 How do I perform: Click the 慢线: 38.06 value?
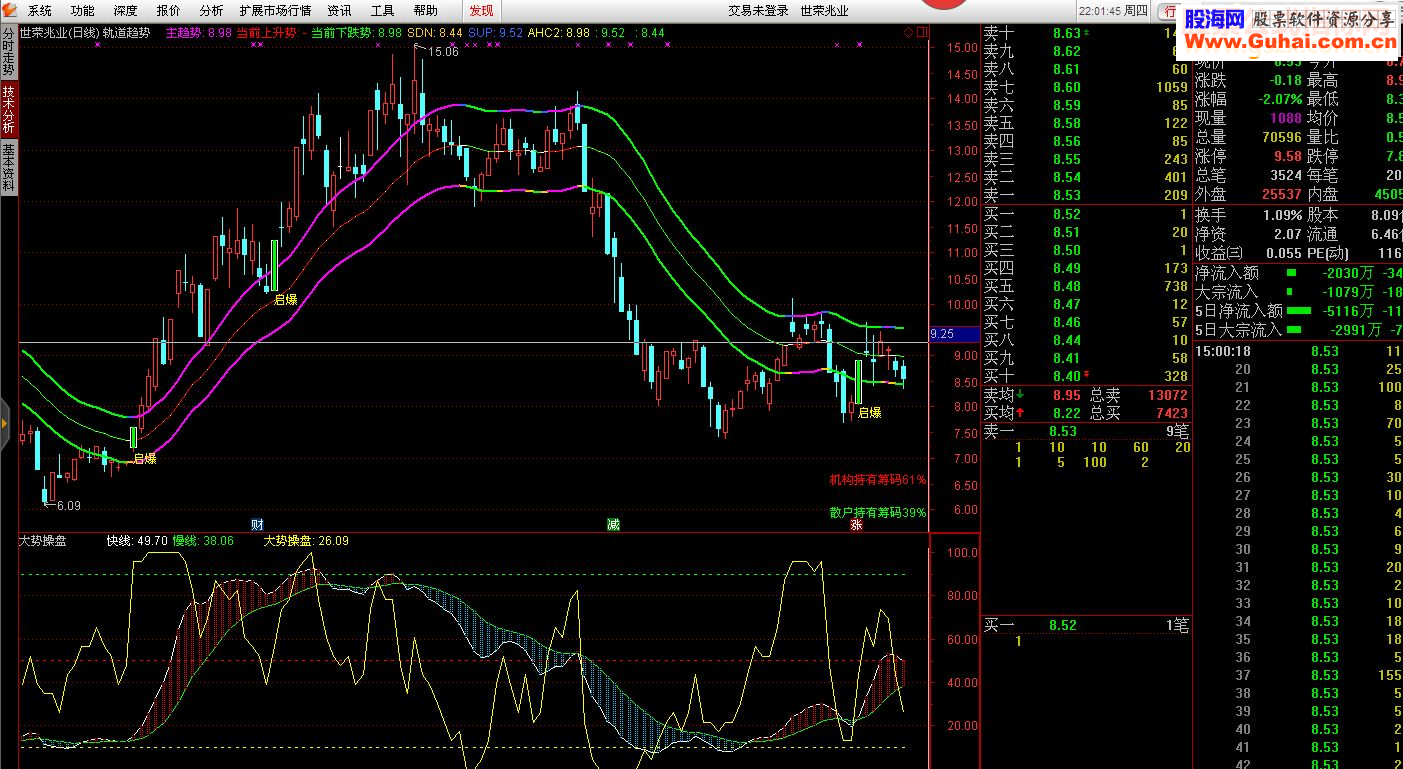coord(203,540)
